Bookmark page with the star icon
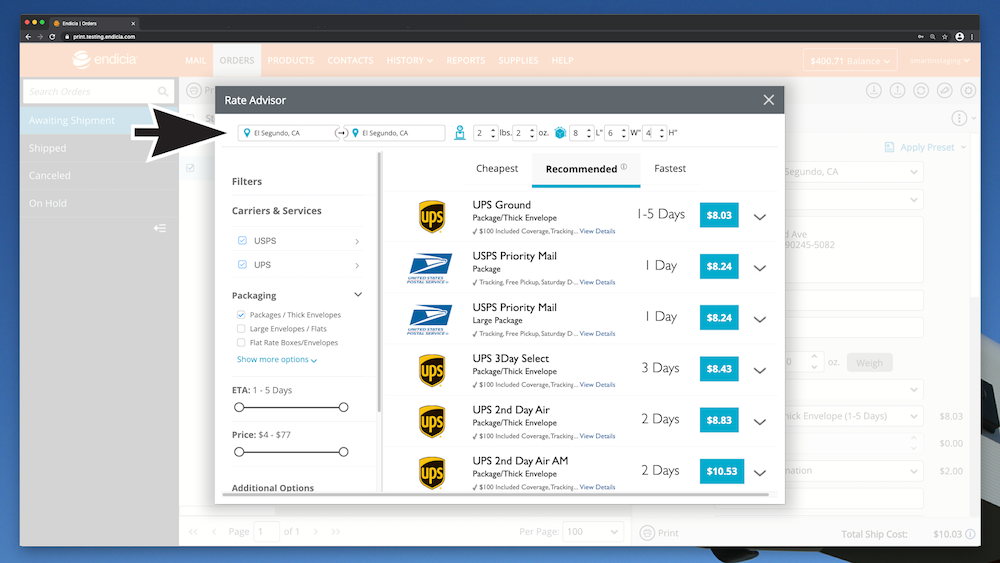Viewport: 1000px width, 563px height. [x=945, y=37]
